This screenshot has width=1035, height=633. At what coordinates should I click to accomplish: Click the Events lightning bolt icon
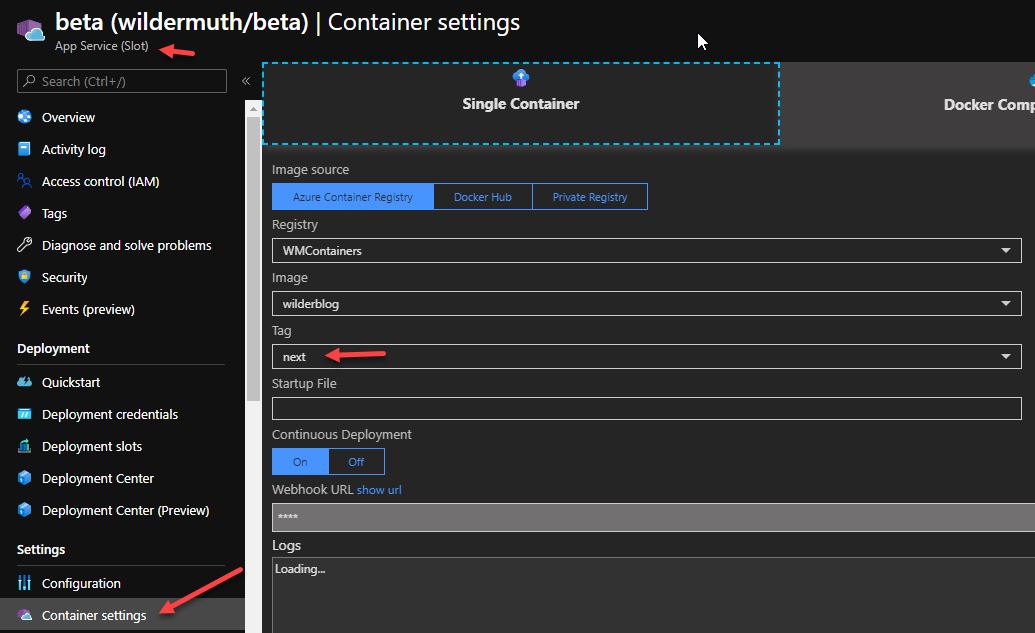(x=25, y=309)
